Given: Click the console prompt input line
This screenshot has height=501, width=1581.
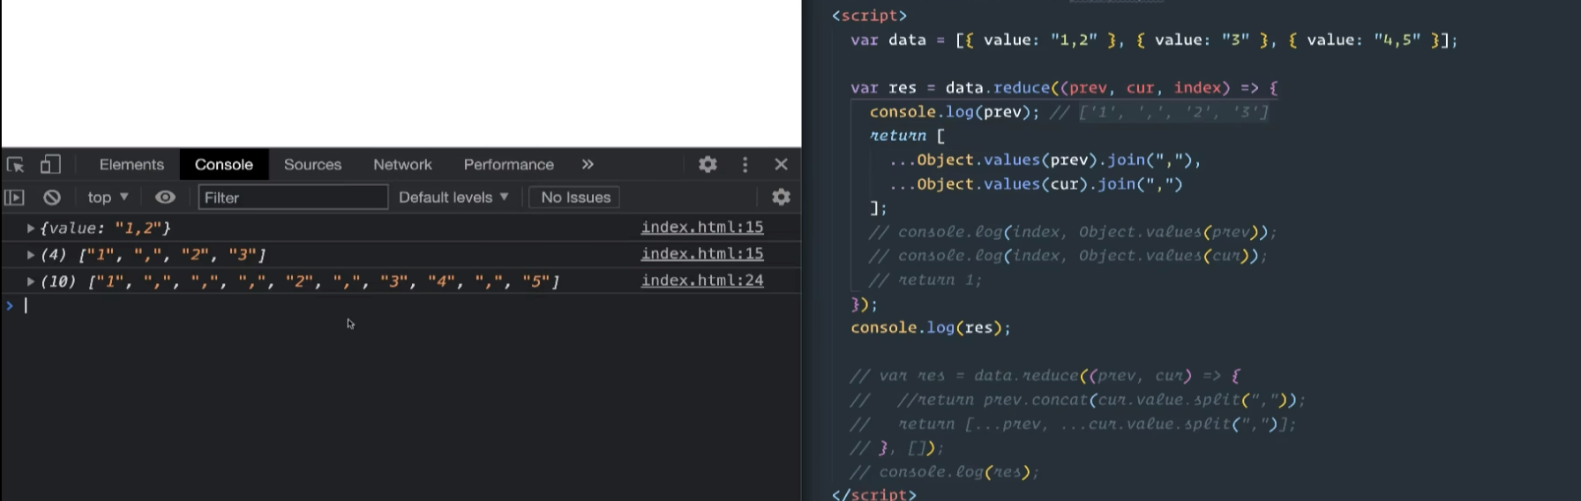Looking at the screenshot, I should coord(400,306).
